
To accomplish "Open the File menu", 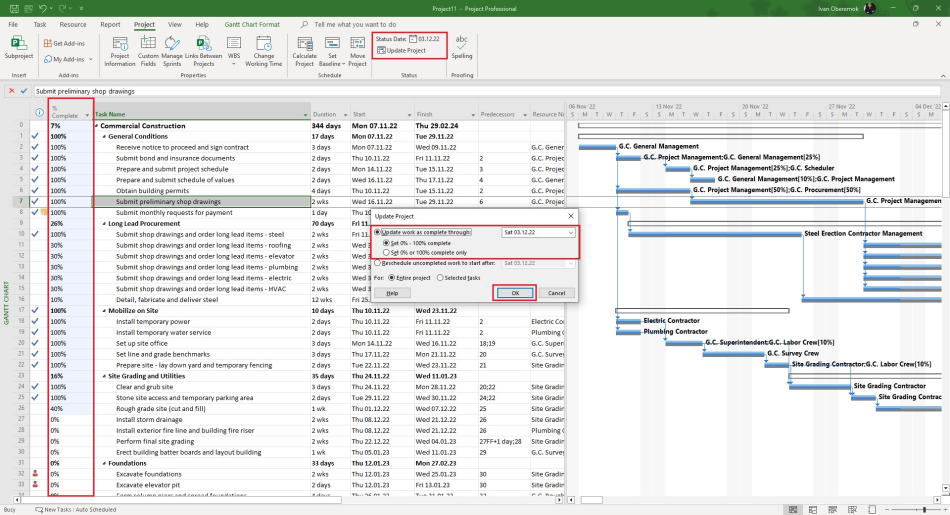I will pyautogui.click(x=13, y=24).
